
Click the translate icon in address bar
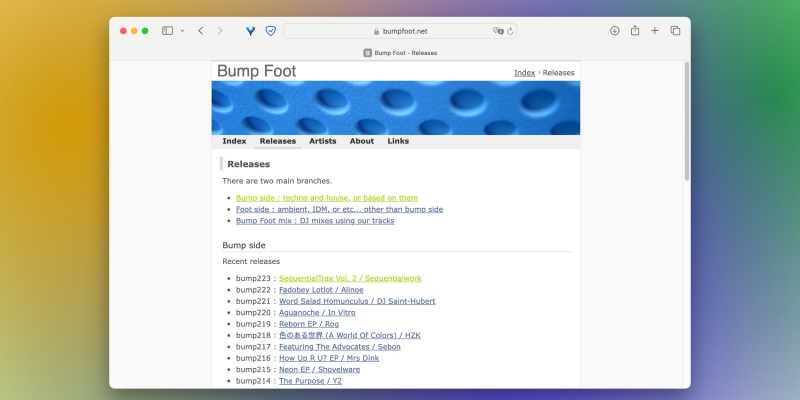tap(497, 31)
